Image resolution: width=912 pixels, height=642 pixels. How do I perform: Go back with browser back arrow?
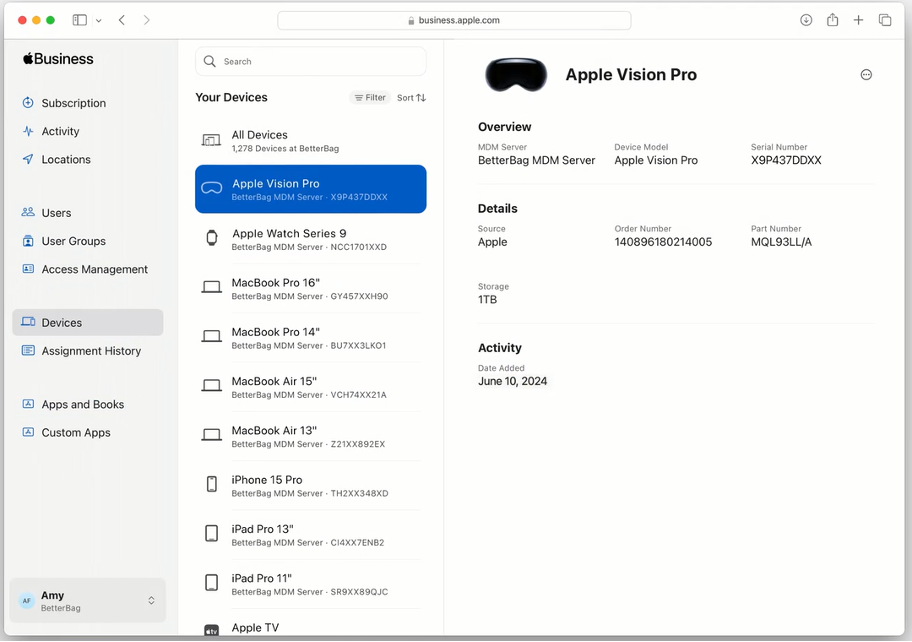tap(122, 20)
